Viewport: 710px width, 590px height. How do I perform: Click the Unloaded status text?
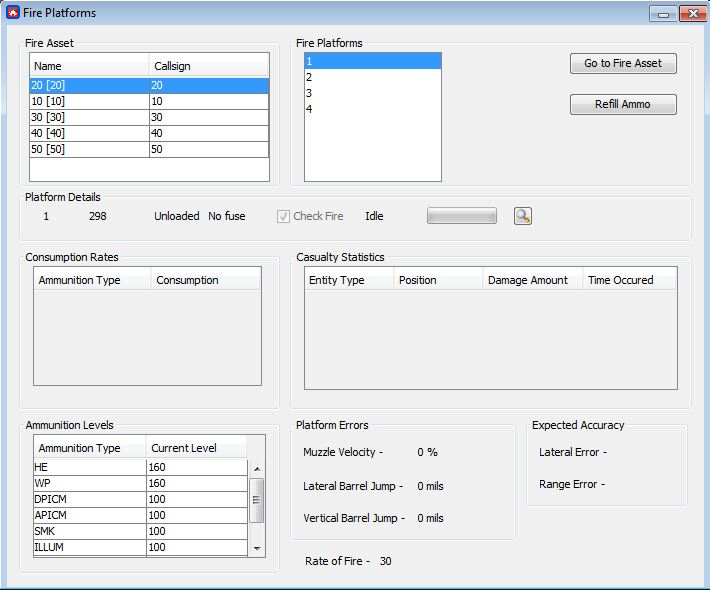coord(177,216)
